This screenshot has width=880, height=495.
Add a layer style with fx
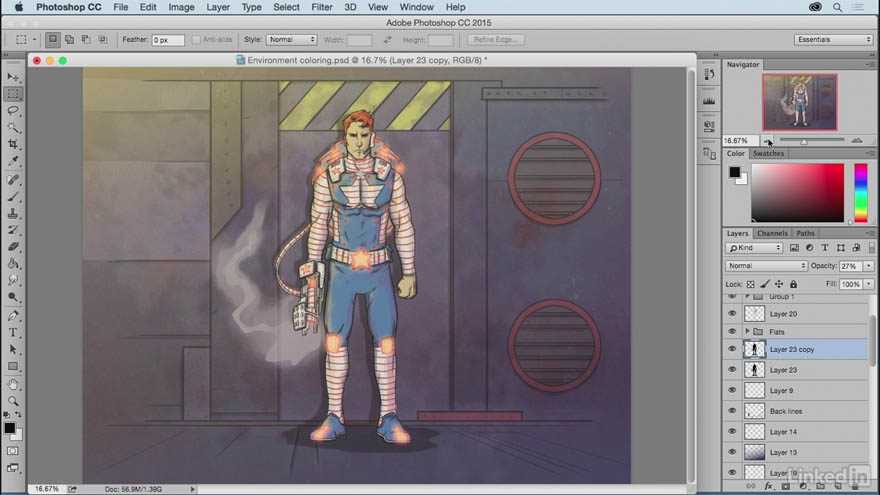point(768,486)
